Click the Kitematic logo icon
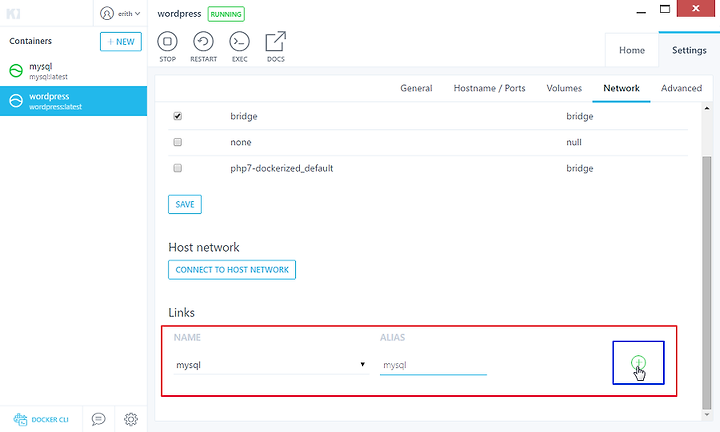 click(13, 14)
